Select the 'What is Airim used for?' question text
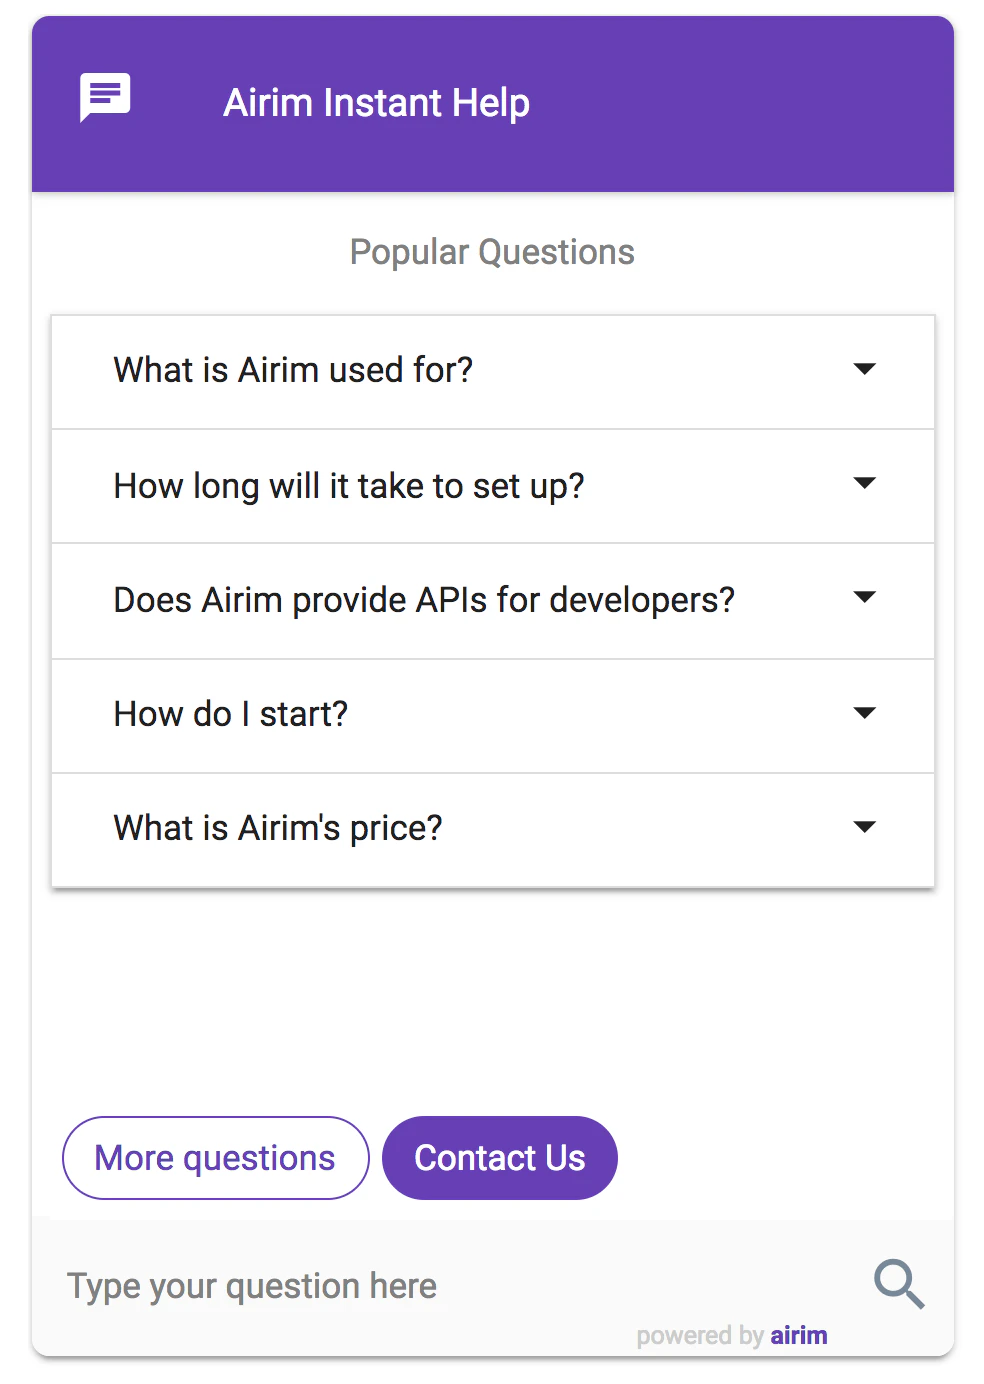 point(293,371)
